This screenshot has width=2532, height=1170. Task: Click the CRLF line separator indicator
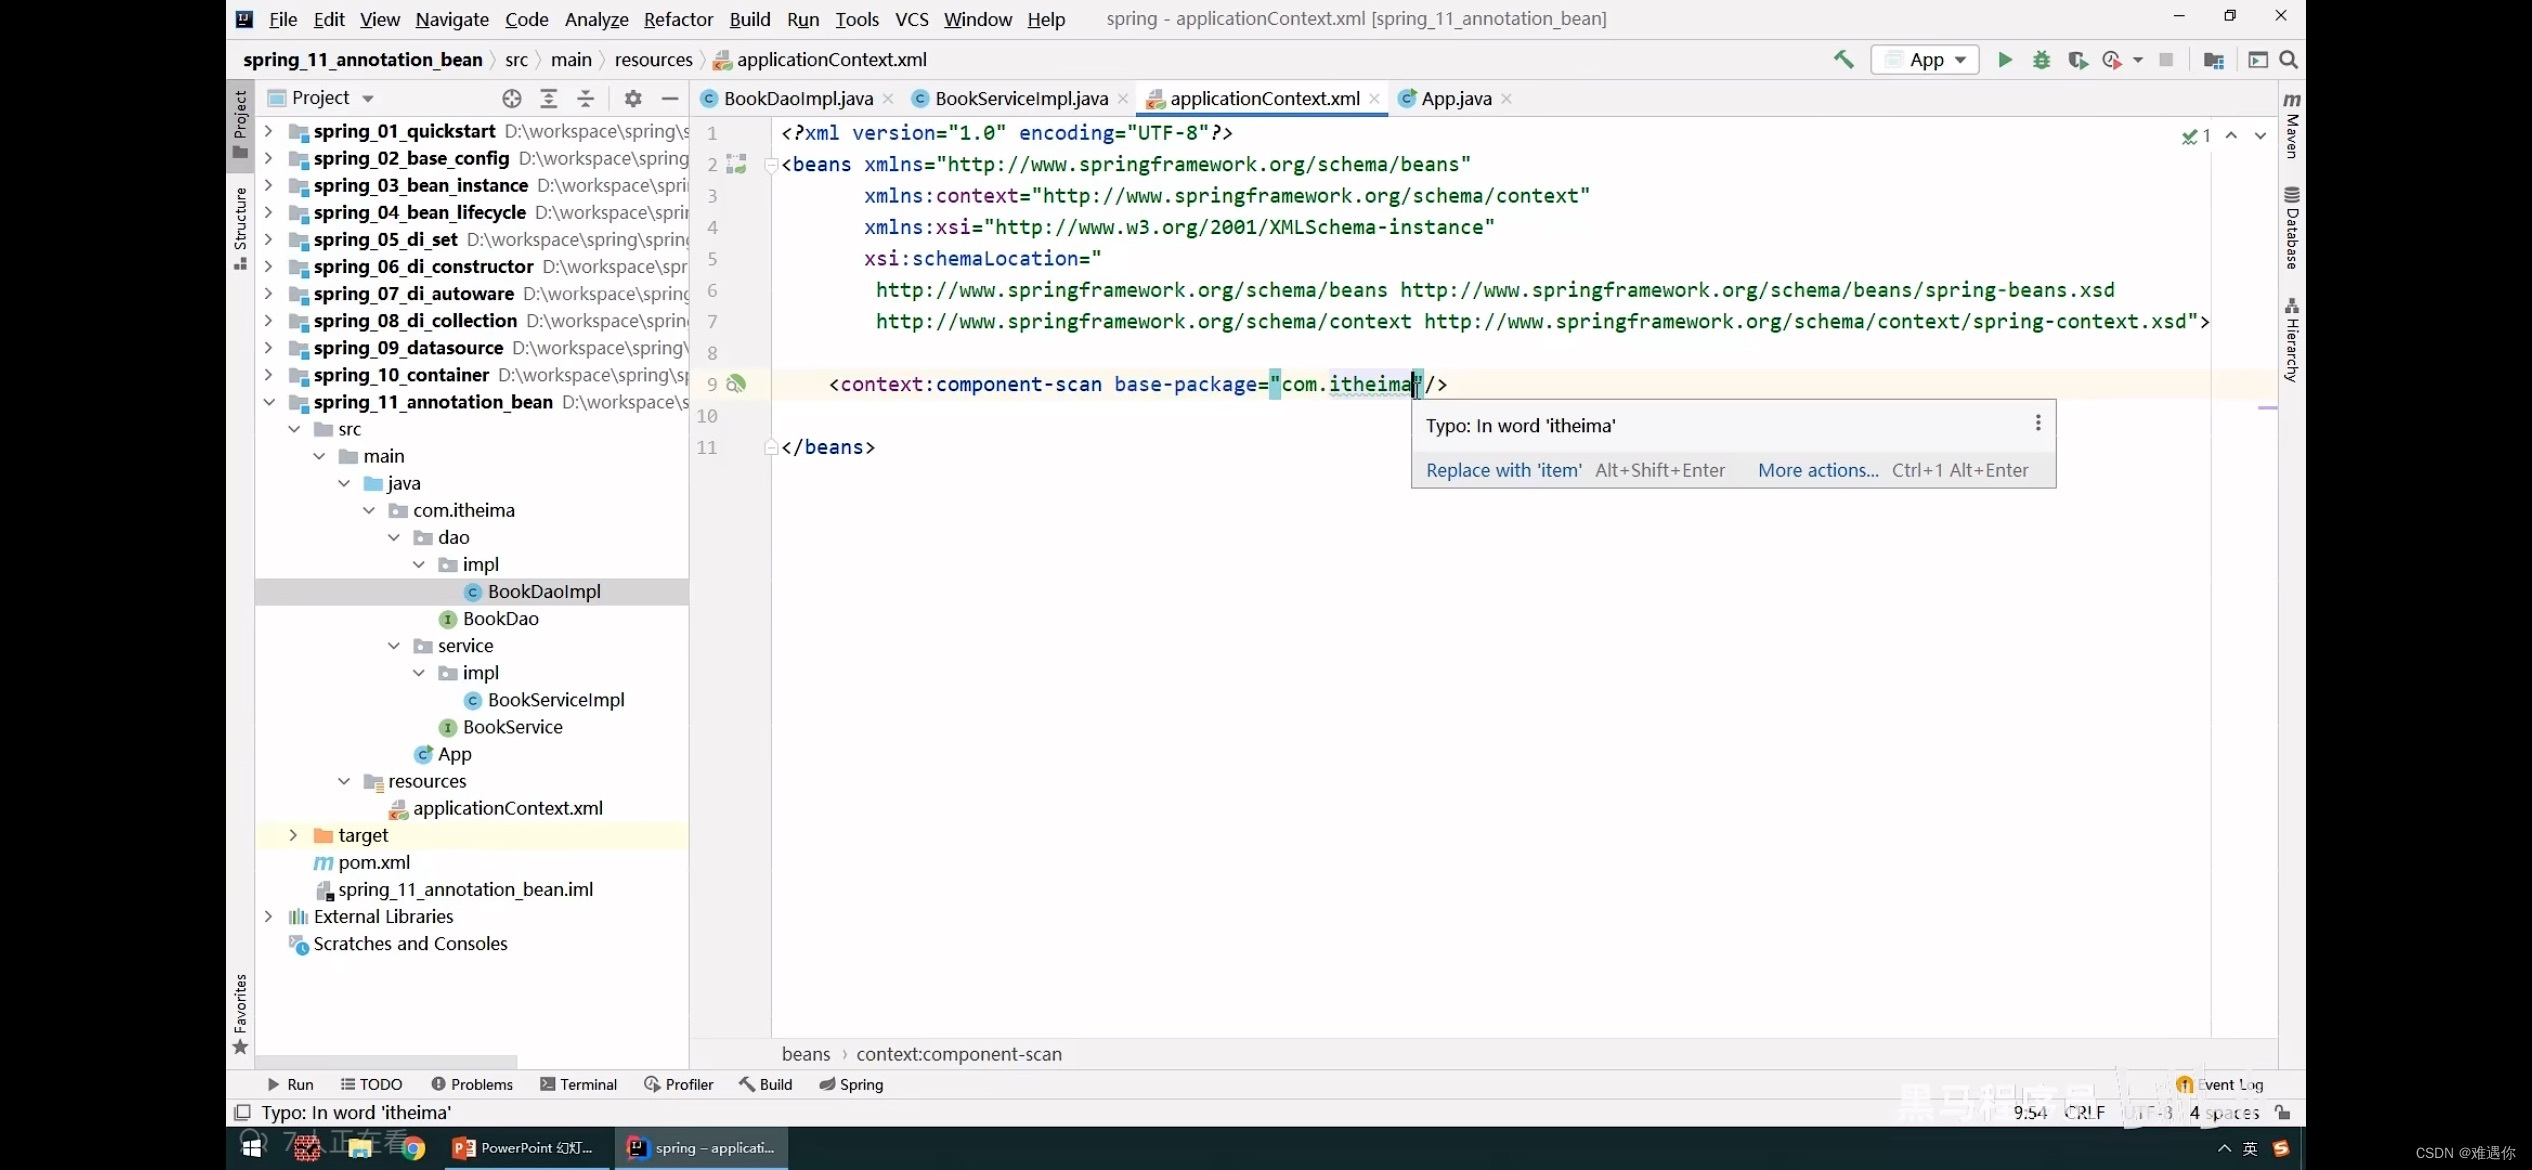[x=2085, y=1112]
